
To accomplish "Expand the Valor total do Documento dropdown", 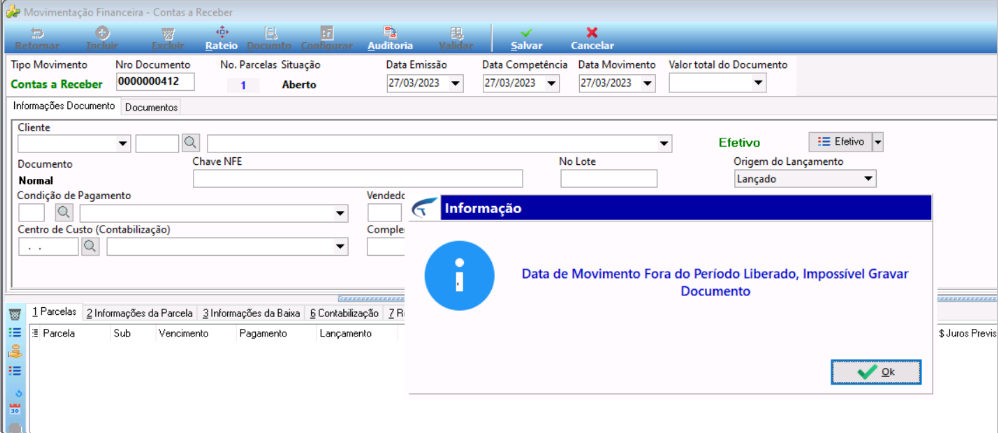I will 757,83.
